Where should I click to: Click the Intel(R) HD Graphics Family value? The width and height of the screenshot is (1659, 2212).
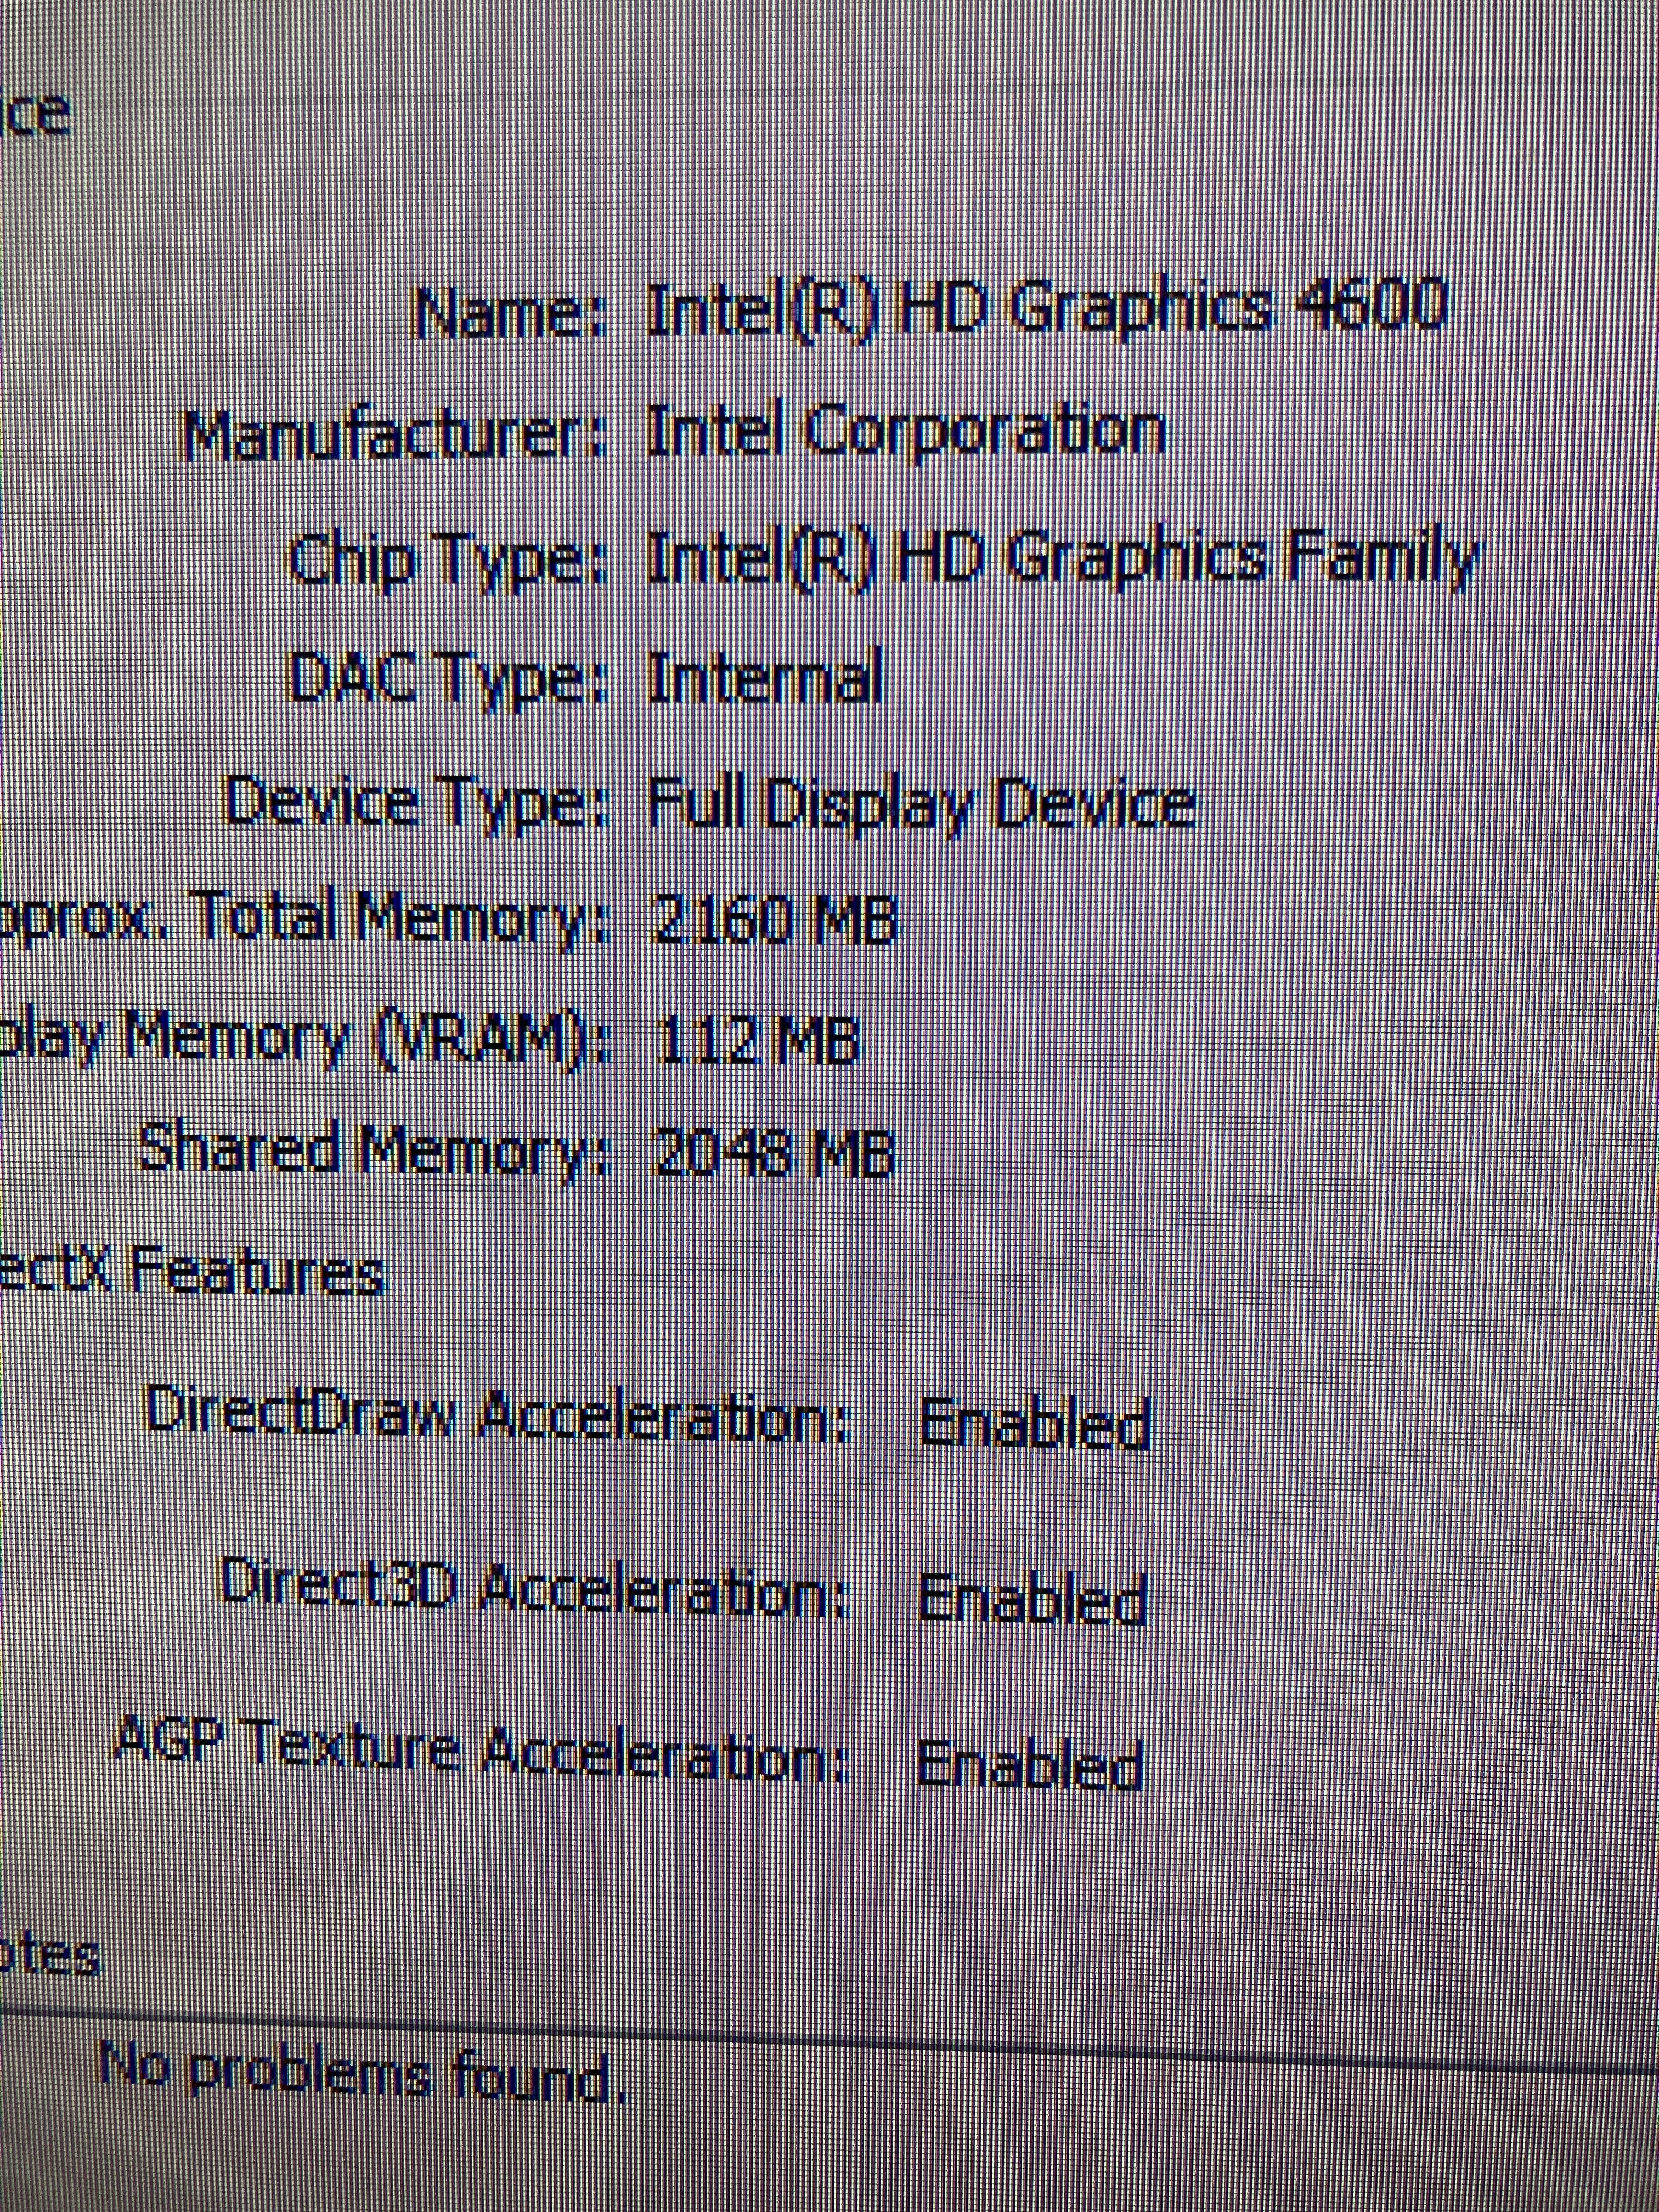coord(1061,559)
